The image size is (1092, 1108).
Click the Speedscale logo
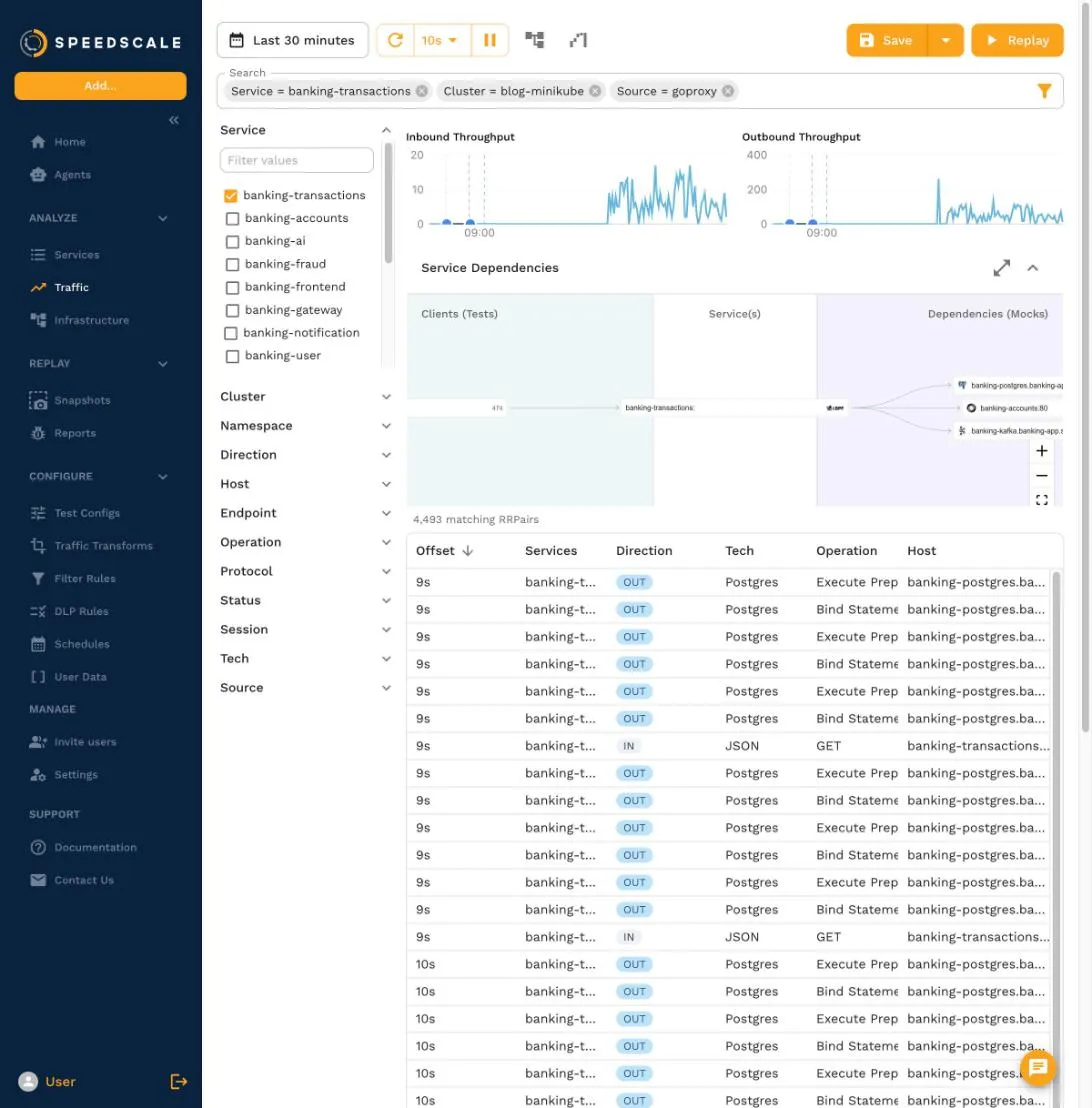pos(100,42)
